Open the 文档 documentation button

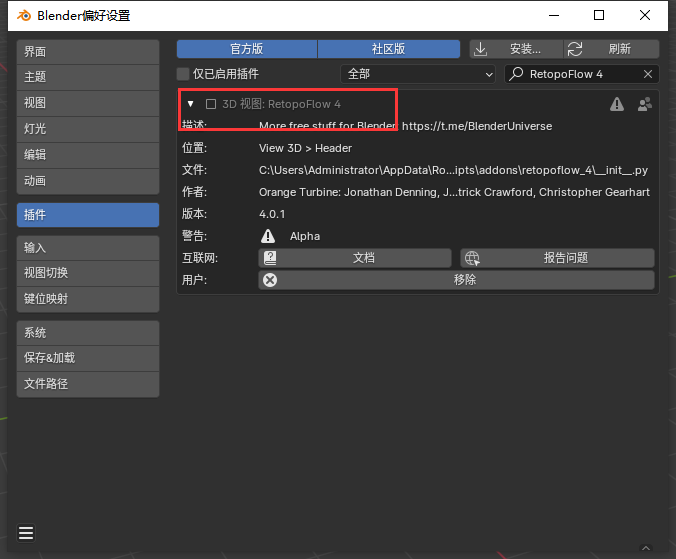pyautogui.click(x=355, y=258)
